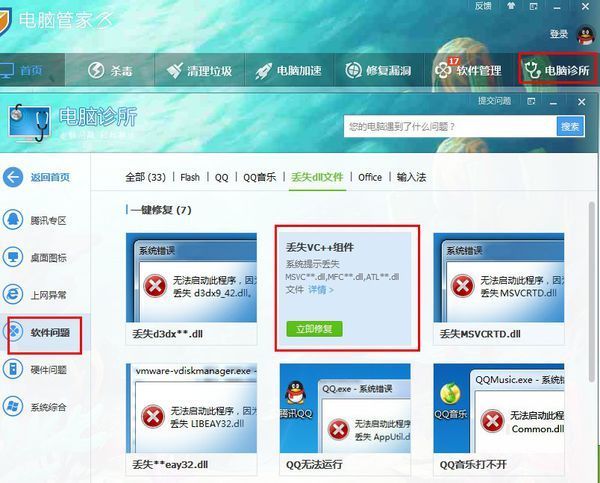Click the 搜索 search button
Screen dimensions: 600x483
(x=570, y=126)
